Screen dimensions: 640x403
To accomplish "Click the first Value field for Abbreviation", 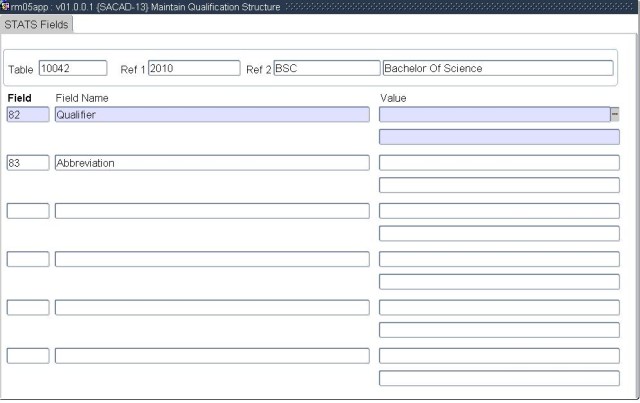I will [499, 162].
